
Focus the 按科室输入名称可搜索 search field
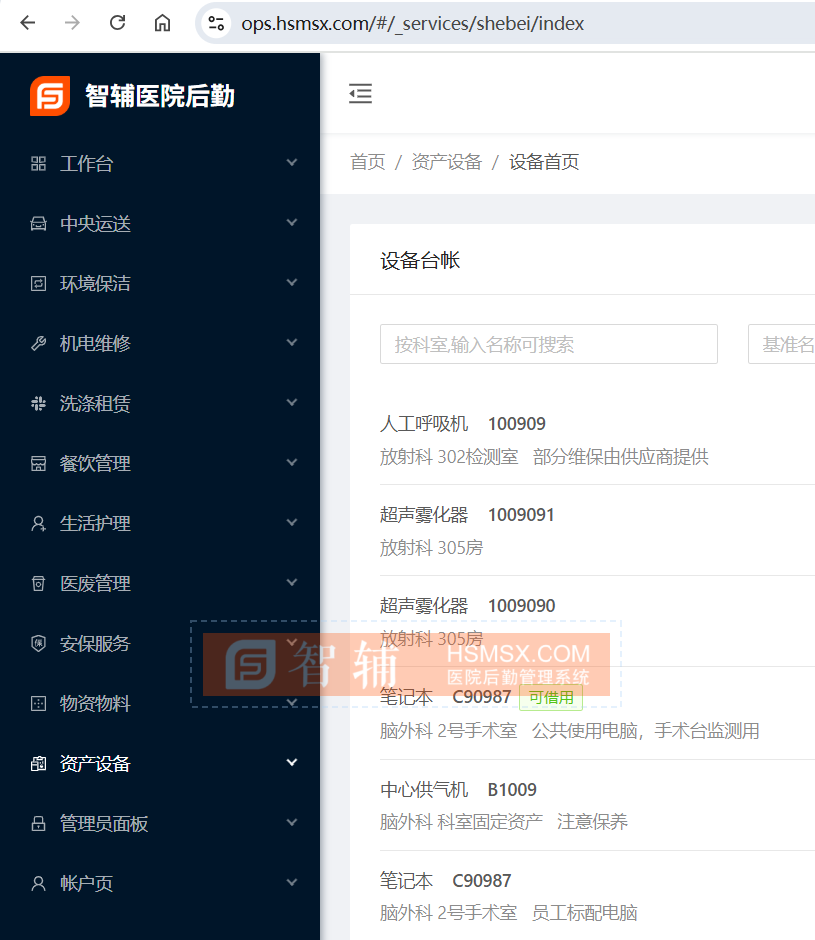point(548,344)
